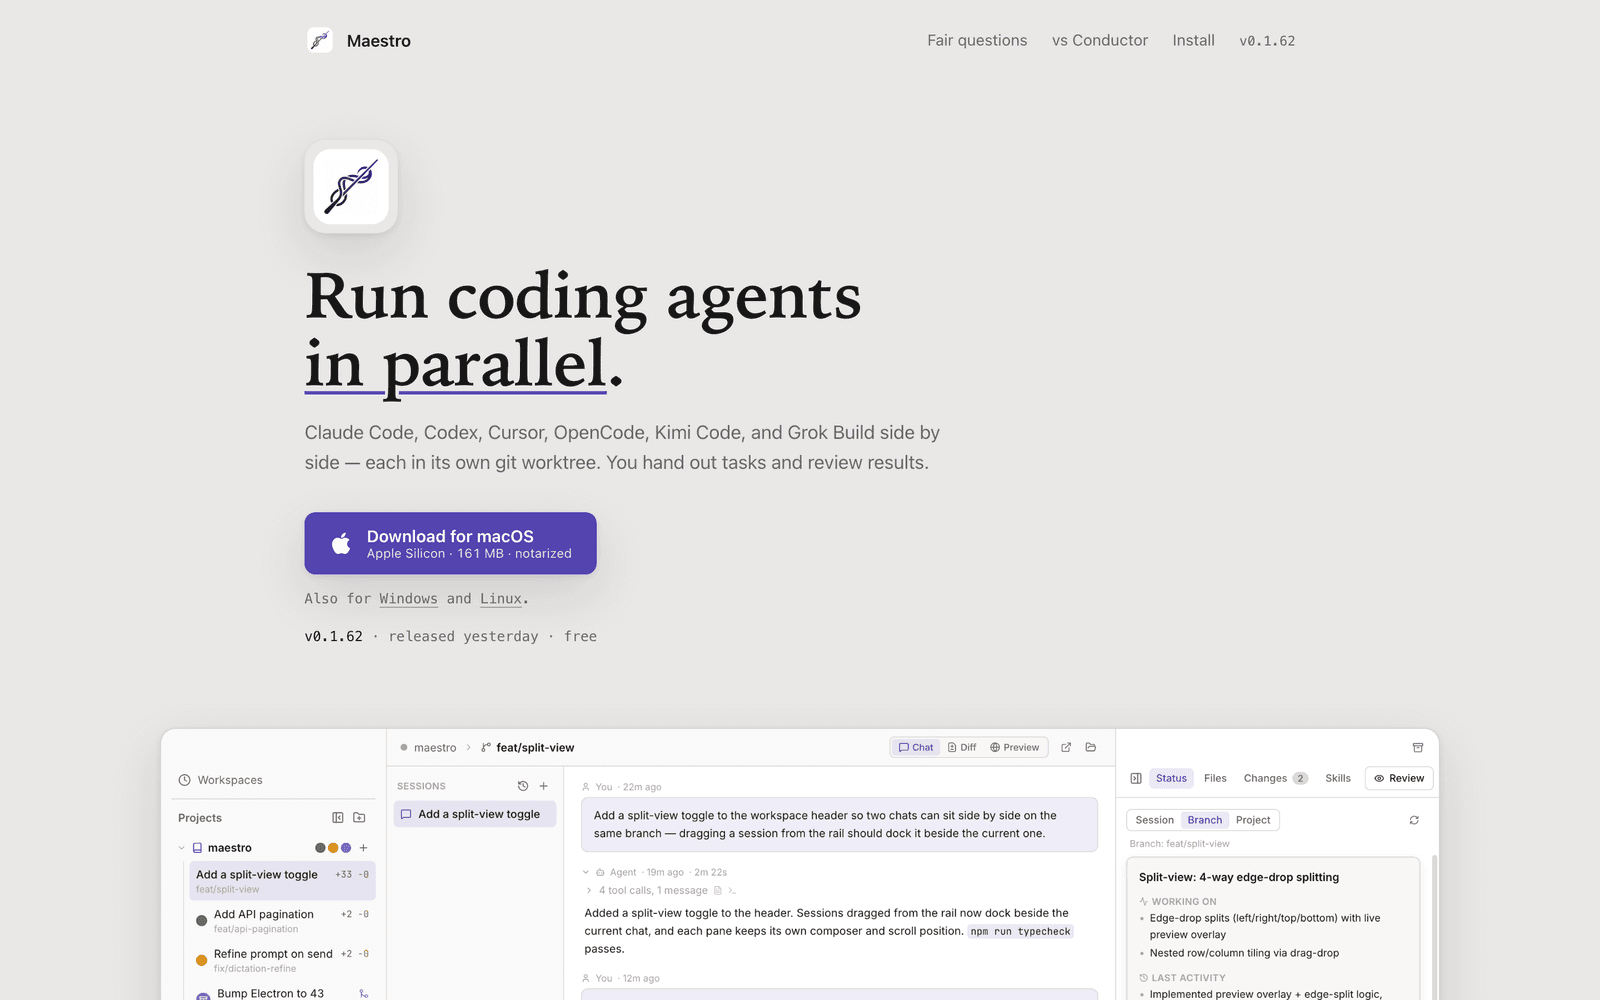
Task: Click the Linux download link
Action: tap(501, 598)
